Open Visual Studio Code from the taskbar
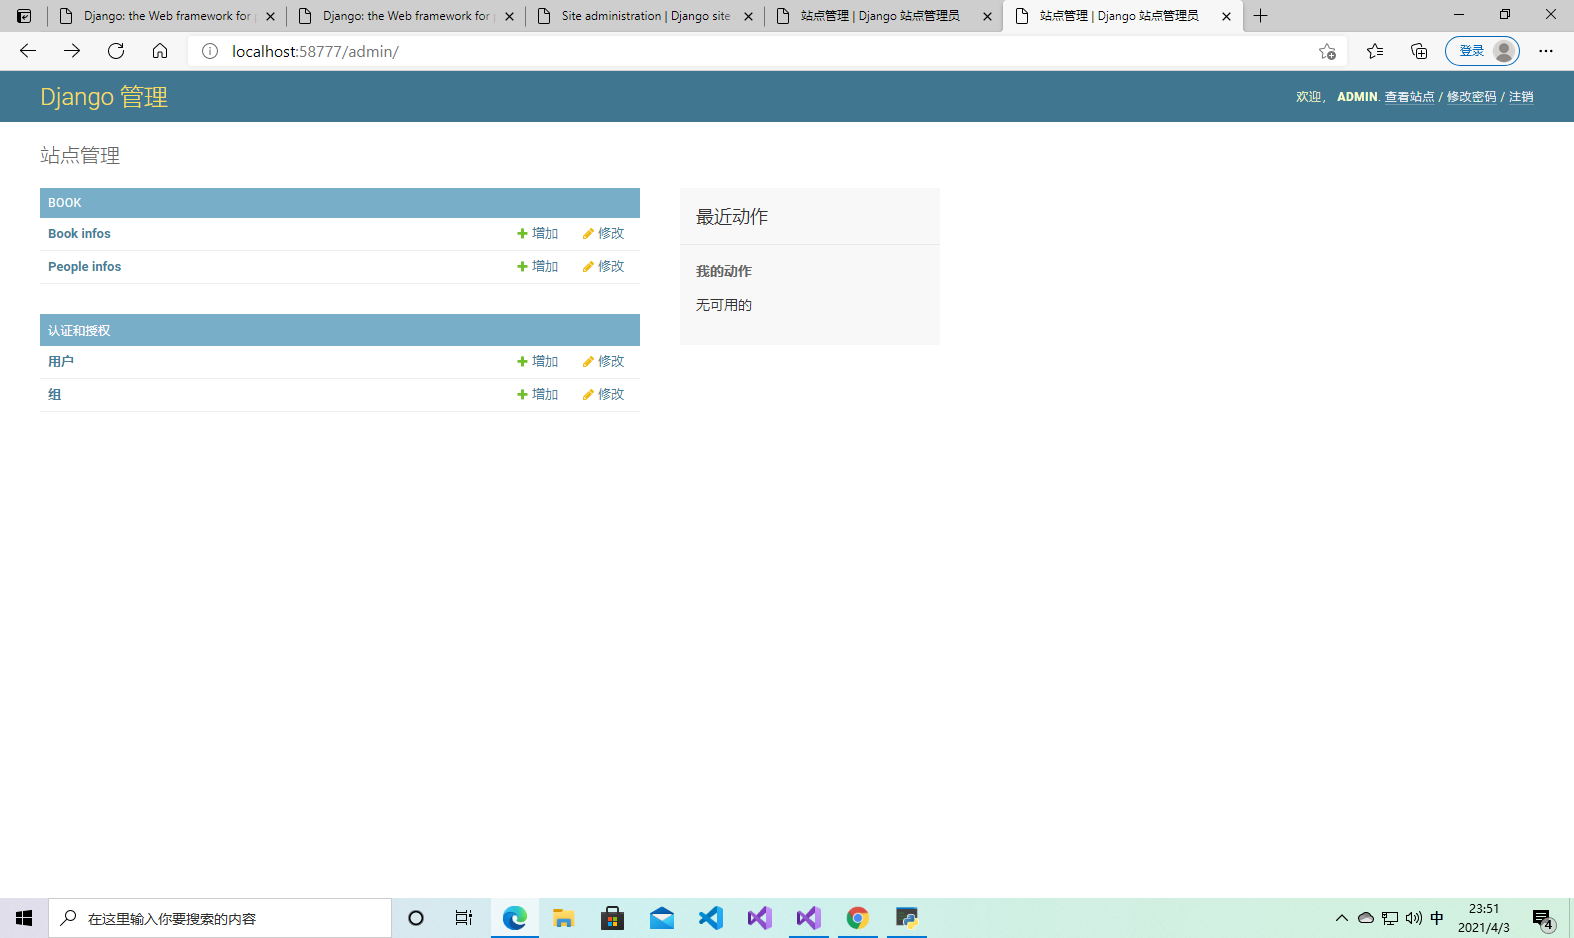 pos(711,918)
